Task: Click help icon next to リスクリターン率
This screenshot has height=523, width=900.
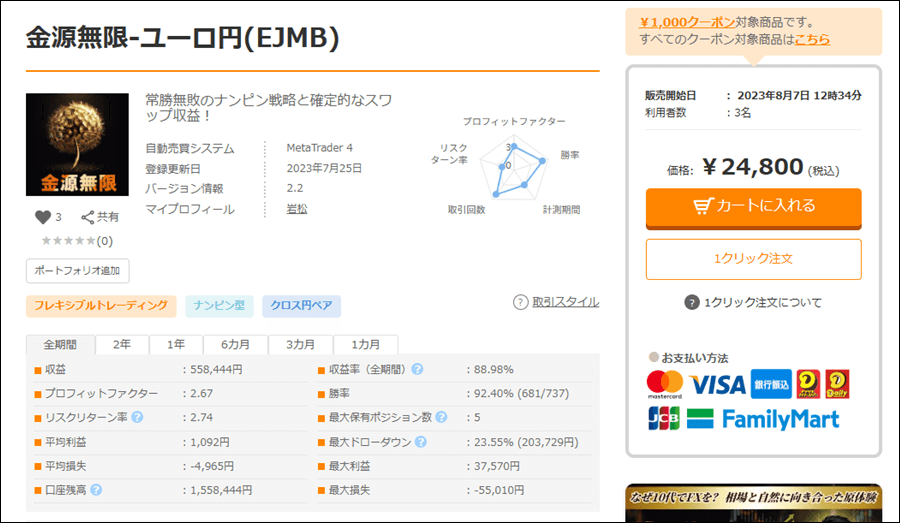Action: 136,416
